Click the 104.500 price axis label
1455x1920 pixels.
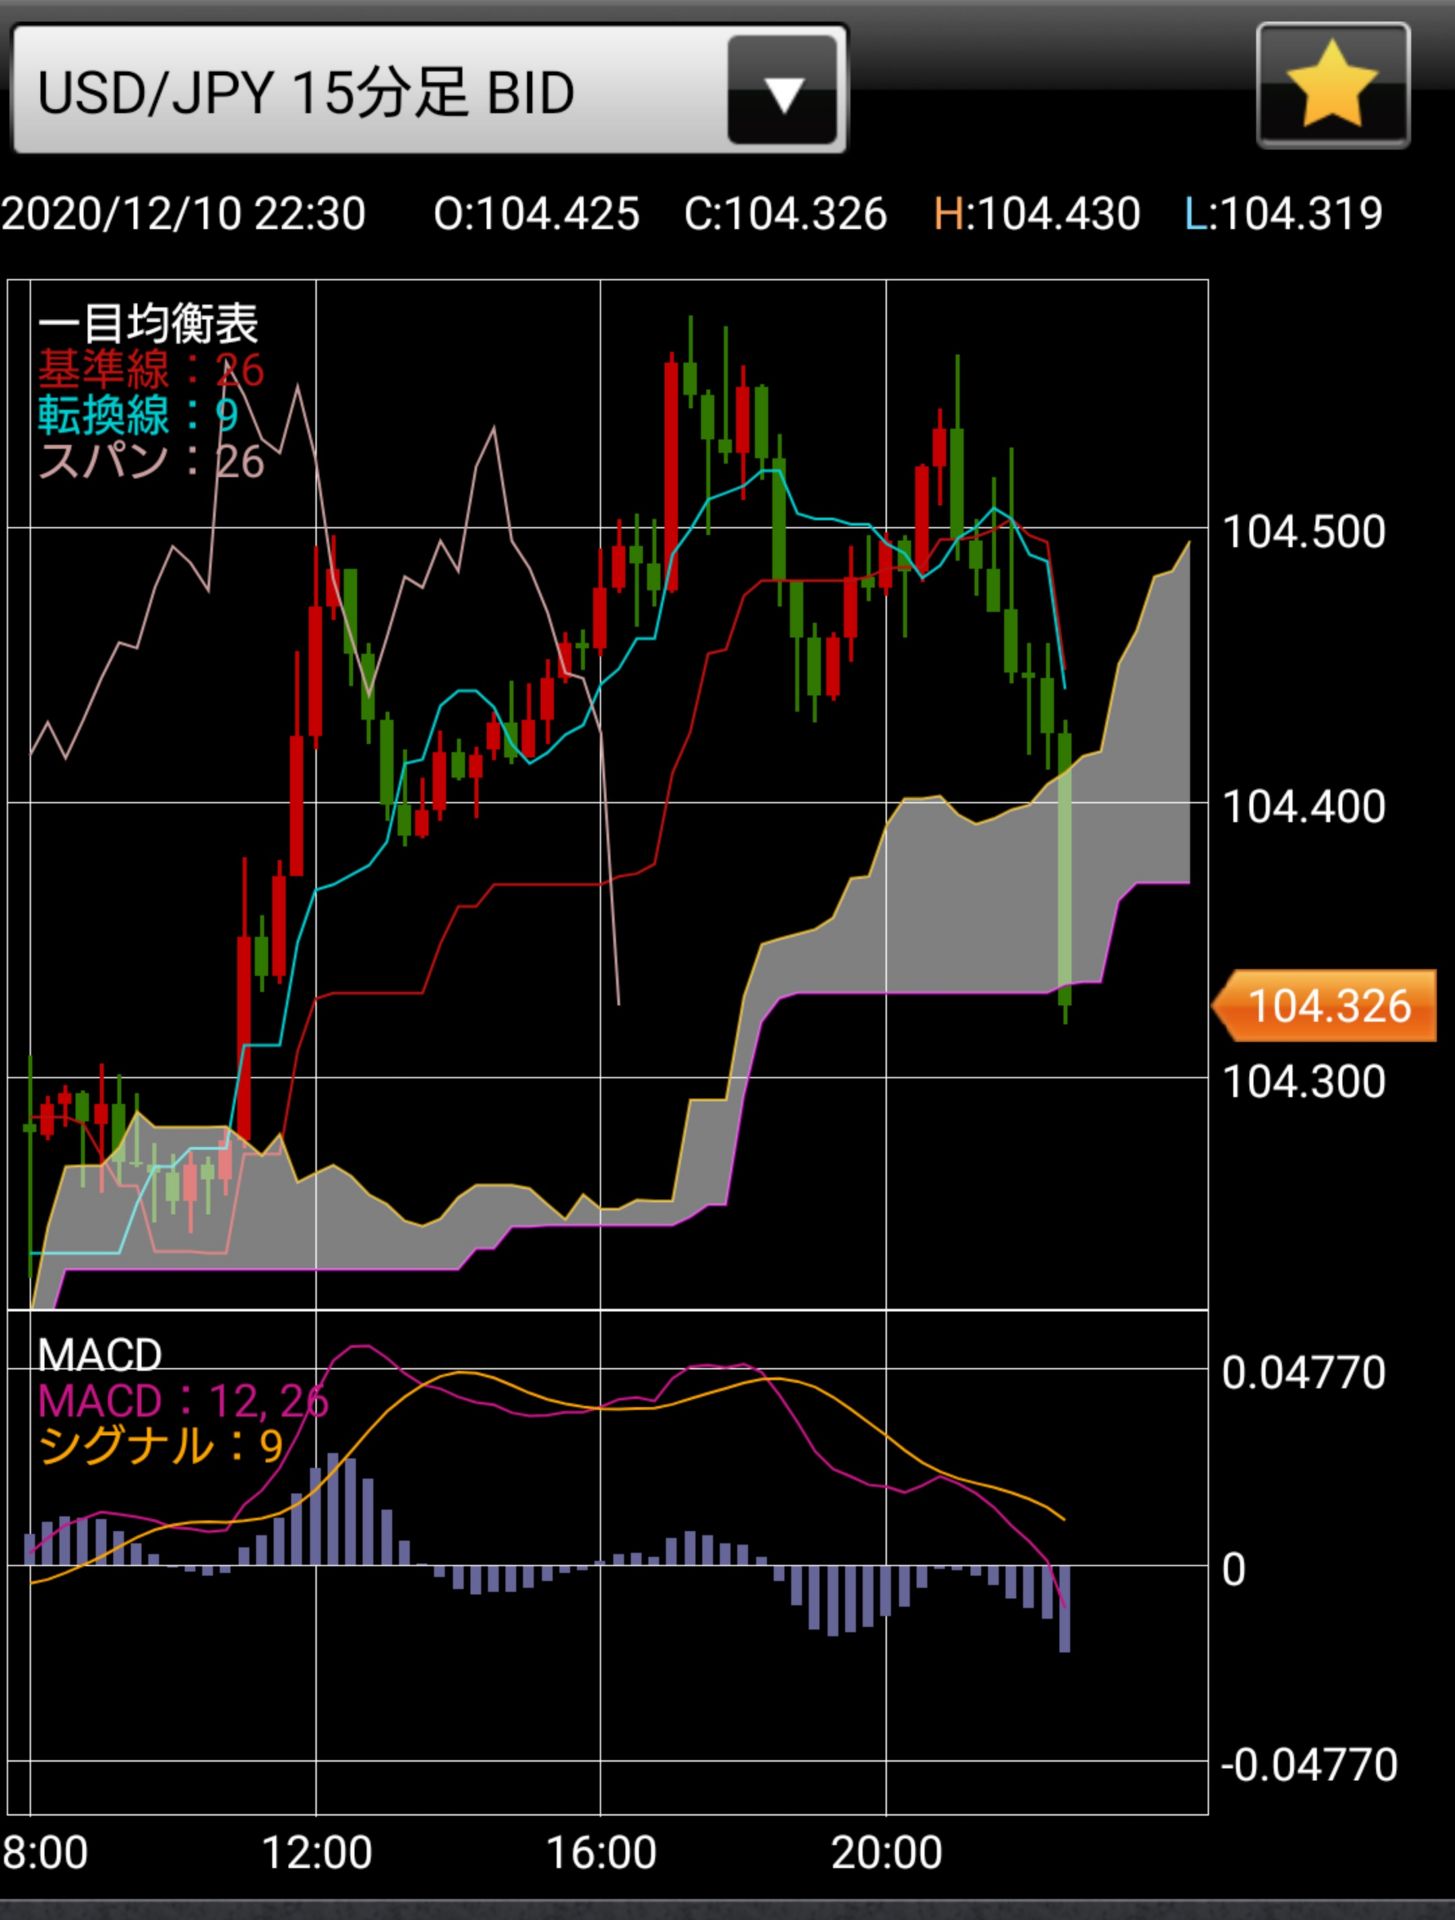click(x=1304, y=532)
